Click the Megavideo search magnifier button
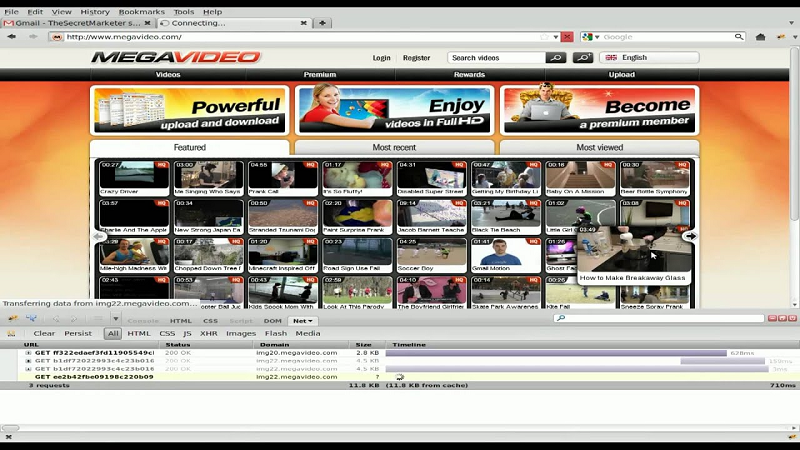 [x=555, y=58]
